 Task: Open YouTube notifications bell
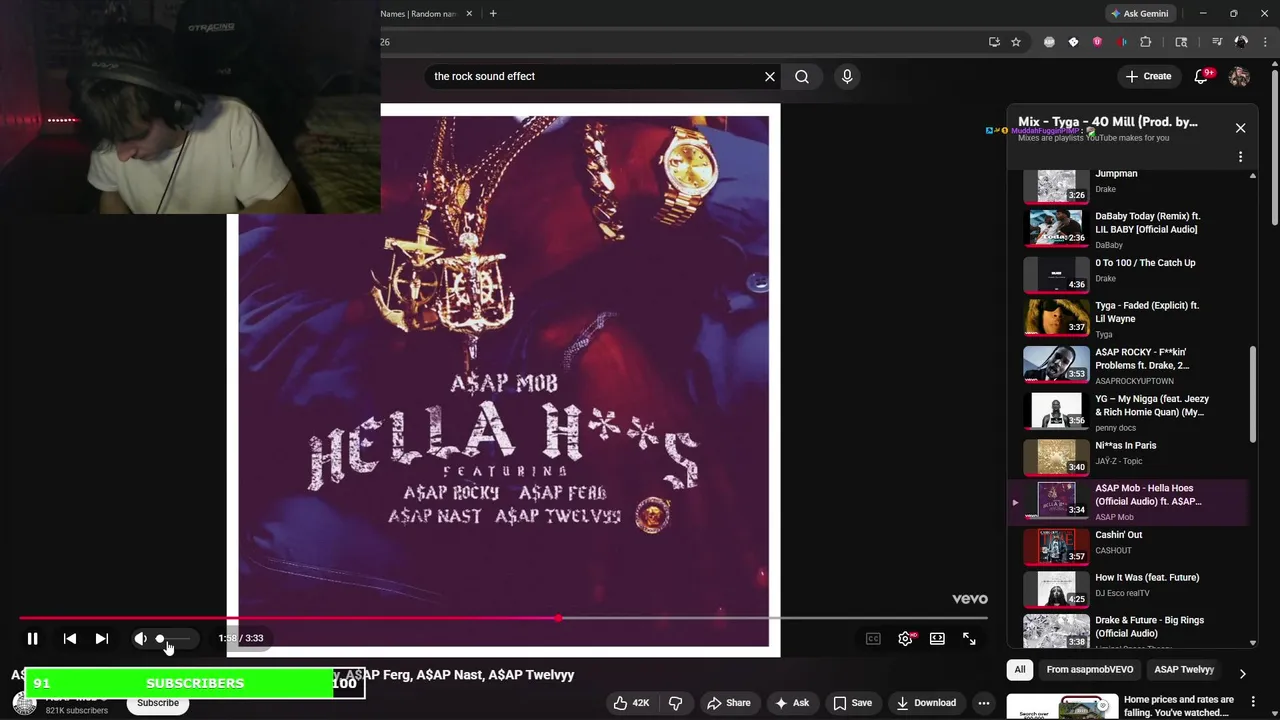tap(1202, 76)
